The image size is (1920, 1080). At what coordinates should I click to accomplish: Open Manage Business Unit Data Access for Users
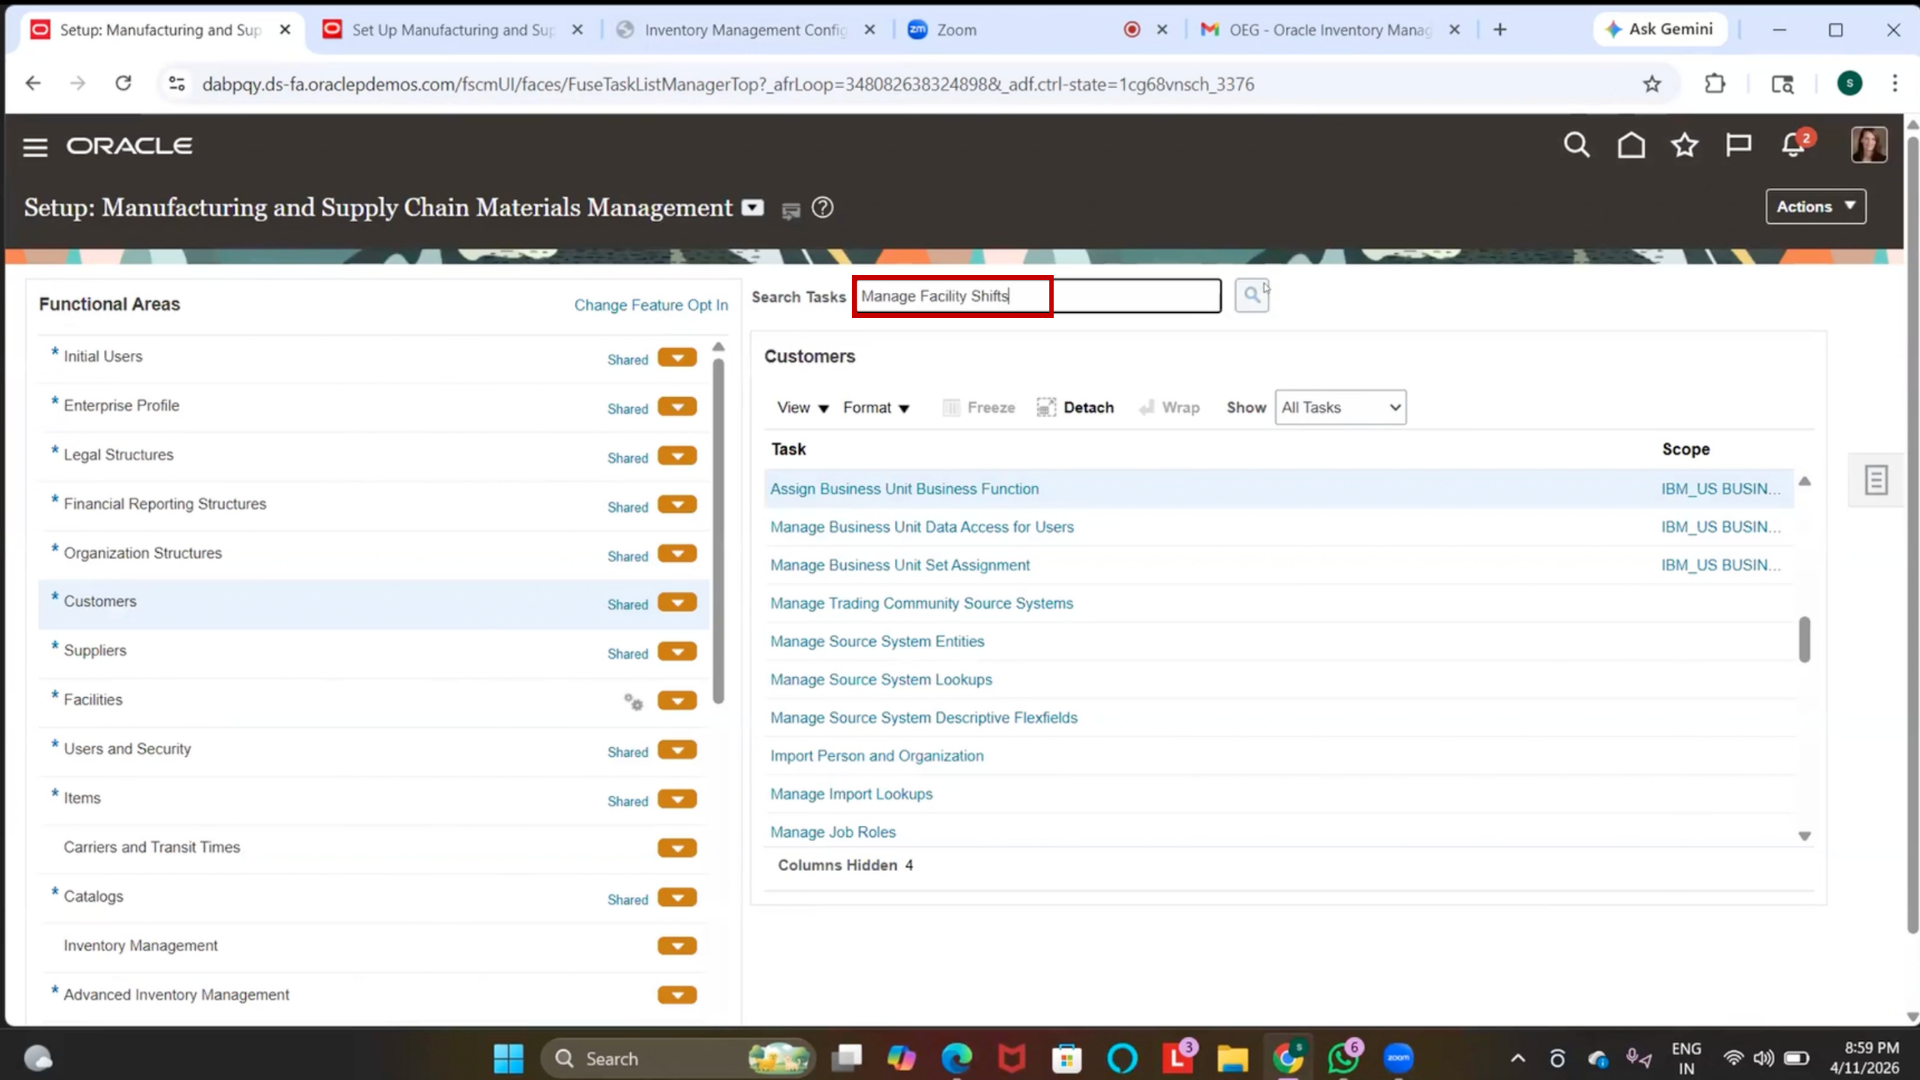[922, 527]
